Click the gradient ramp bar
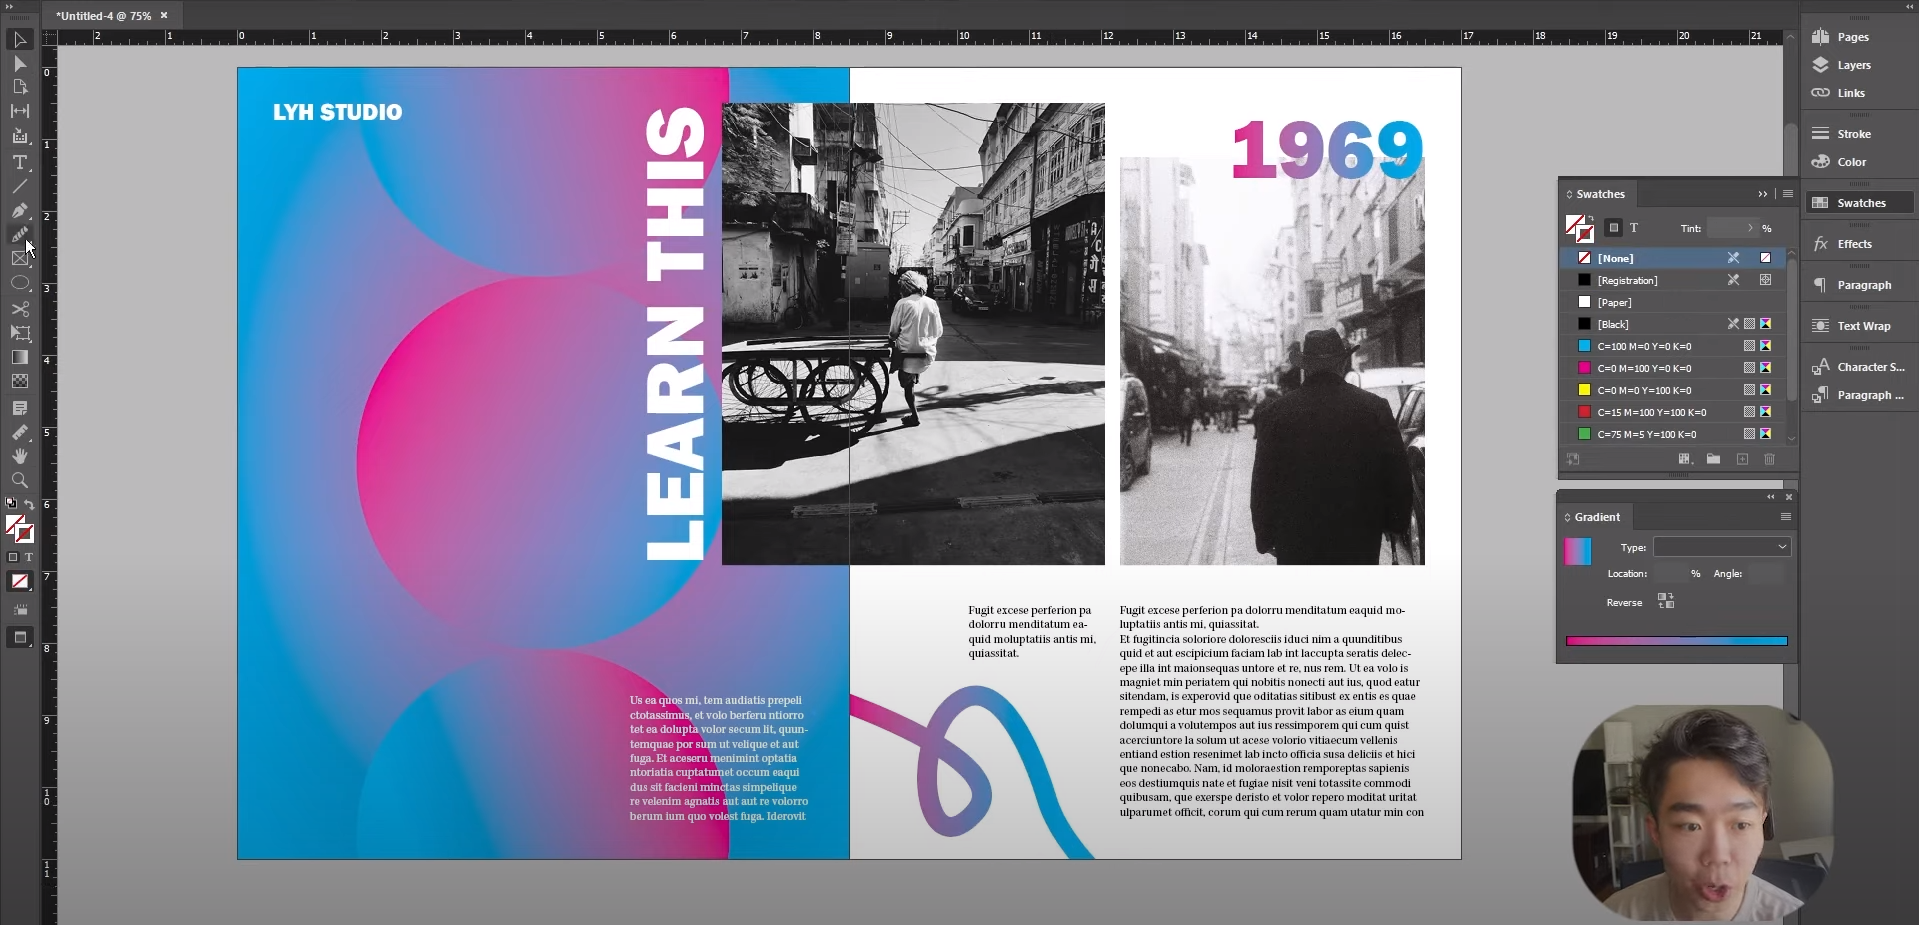 click(x=1676, y=641)
